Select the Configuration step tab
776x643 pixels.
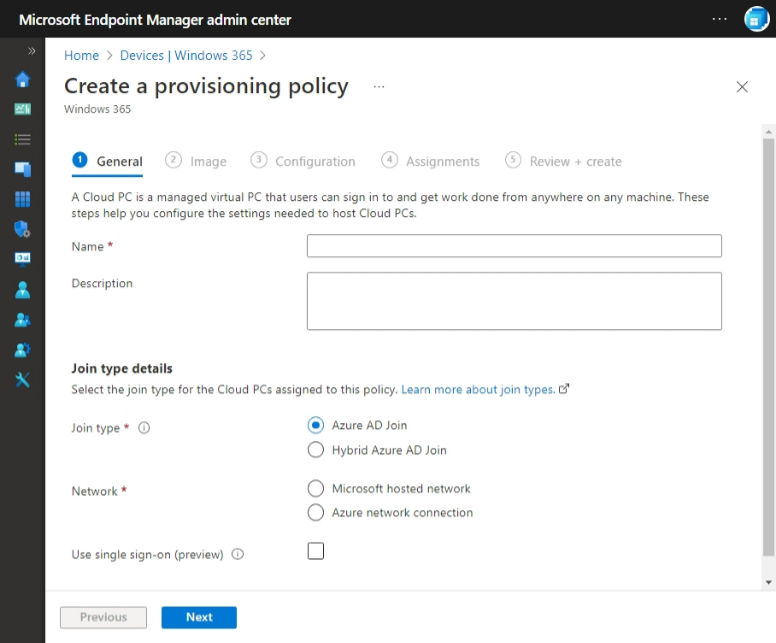[303, 161]
